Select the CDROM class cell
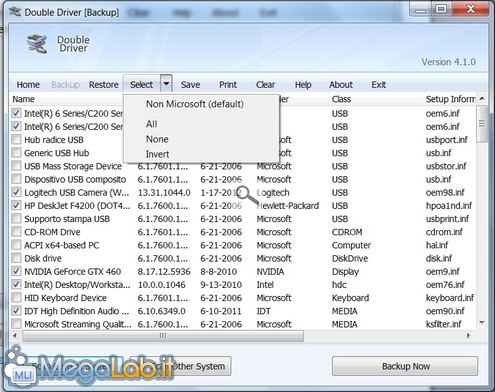Image resolution: width=495 pixels, height=392 pixels. (347, 232)
